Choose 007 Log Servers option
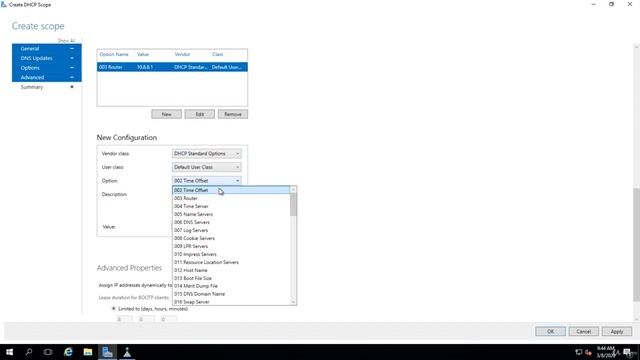Image resolution: width=640 pixels, height=360 pixels. 231,230
